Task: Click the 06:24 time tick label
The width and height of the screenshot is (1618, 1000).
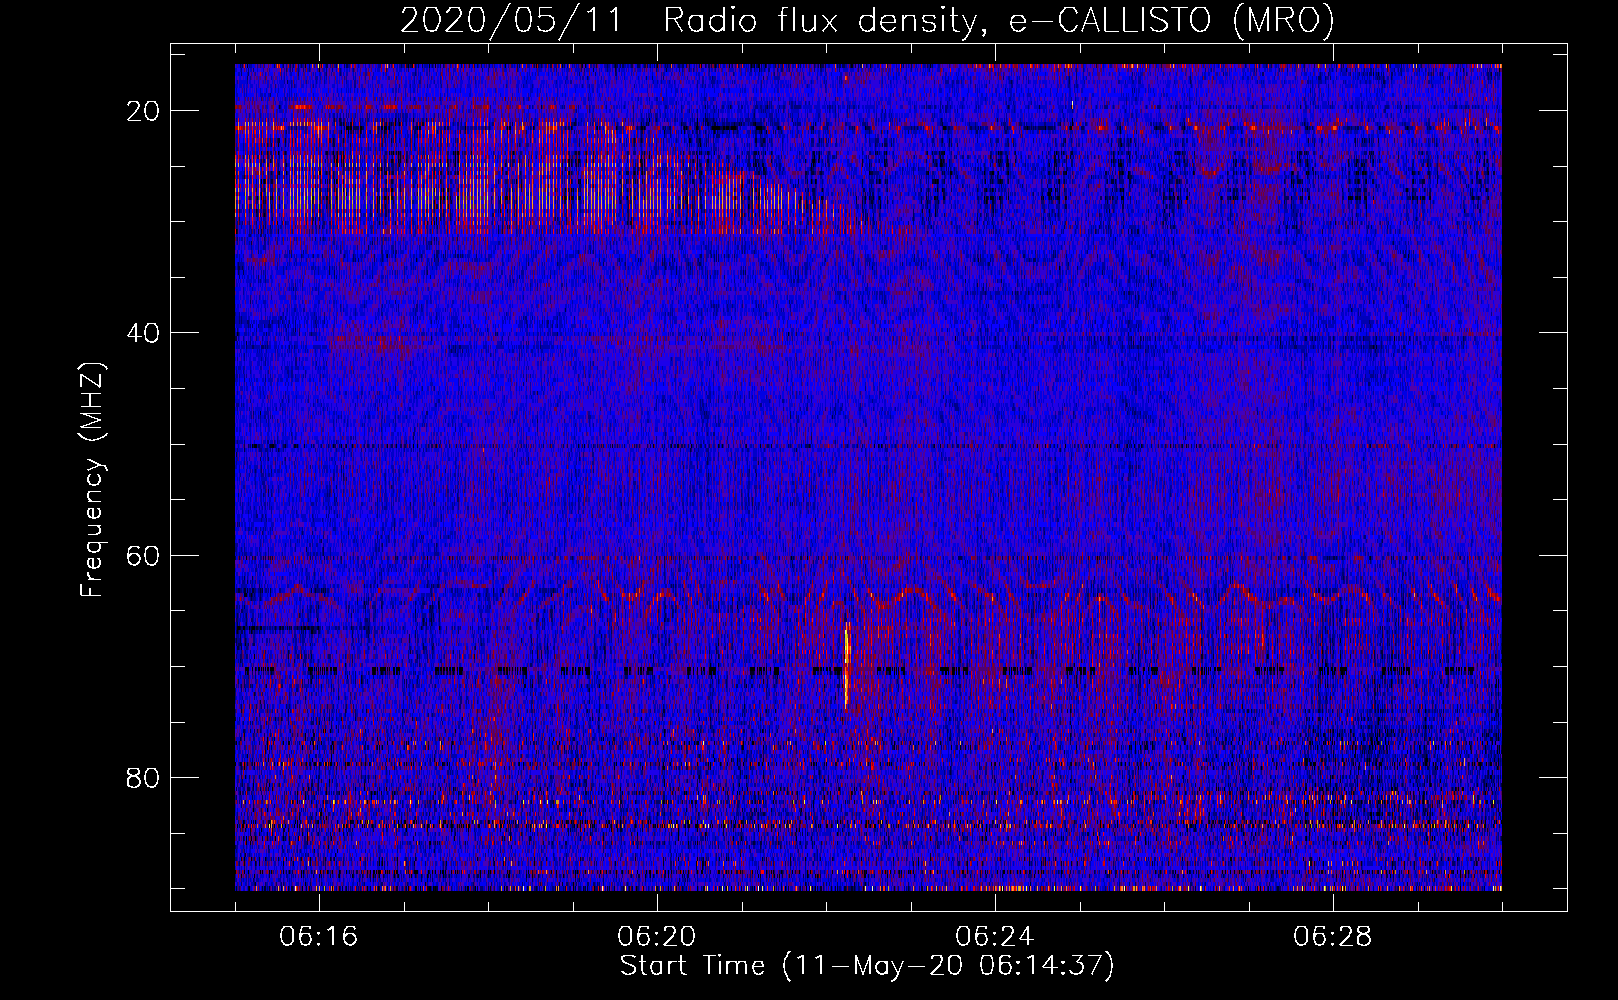Action: [995, 937]
